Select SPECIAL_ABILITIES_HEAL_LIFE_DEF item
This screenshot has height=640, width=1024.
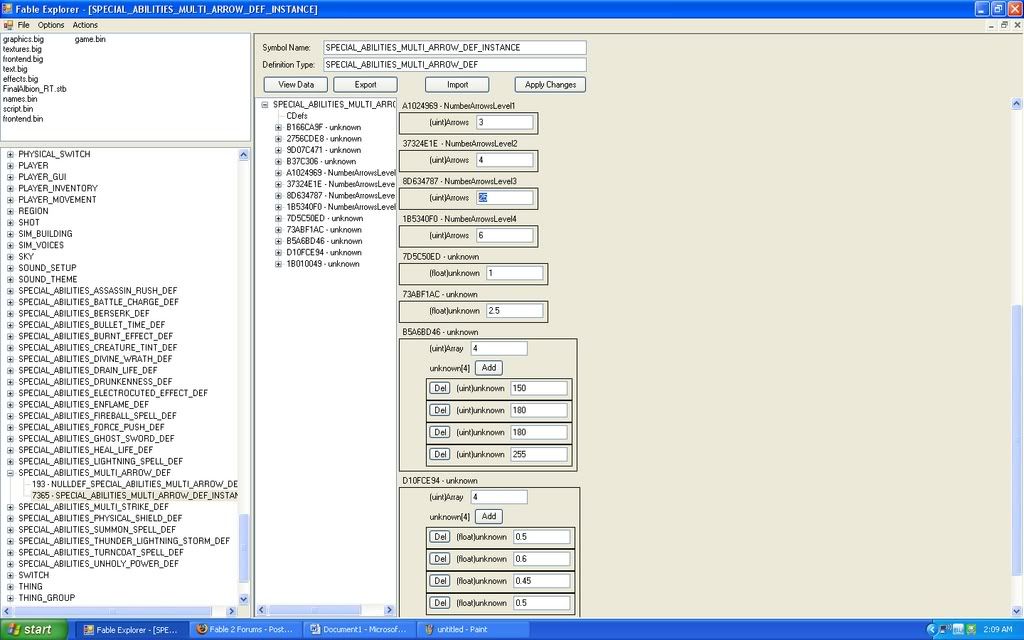click(86, 450)
